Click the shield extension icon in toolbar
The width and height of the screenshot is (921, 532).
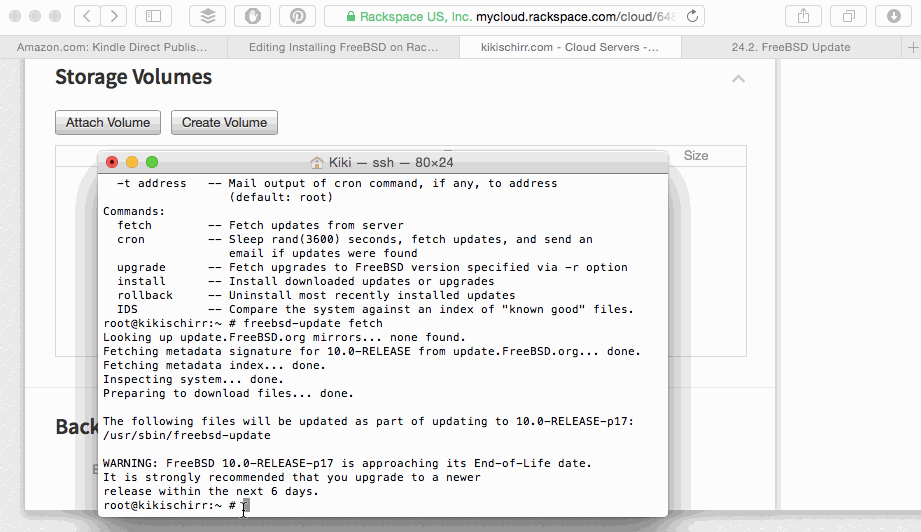click(x=253, y=16)
